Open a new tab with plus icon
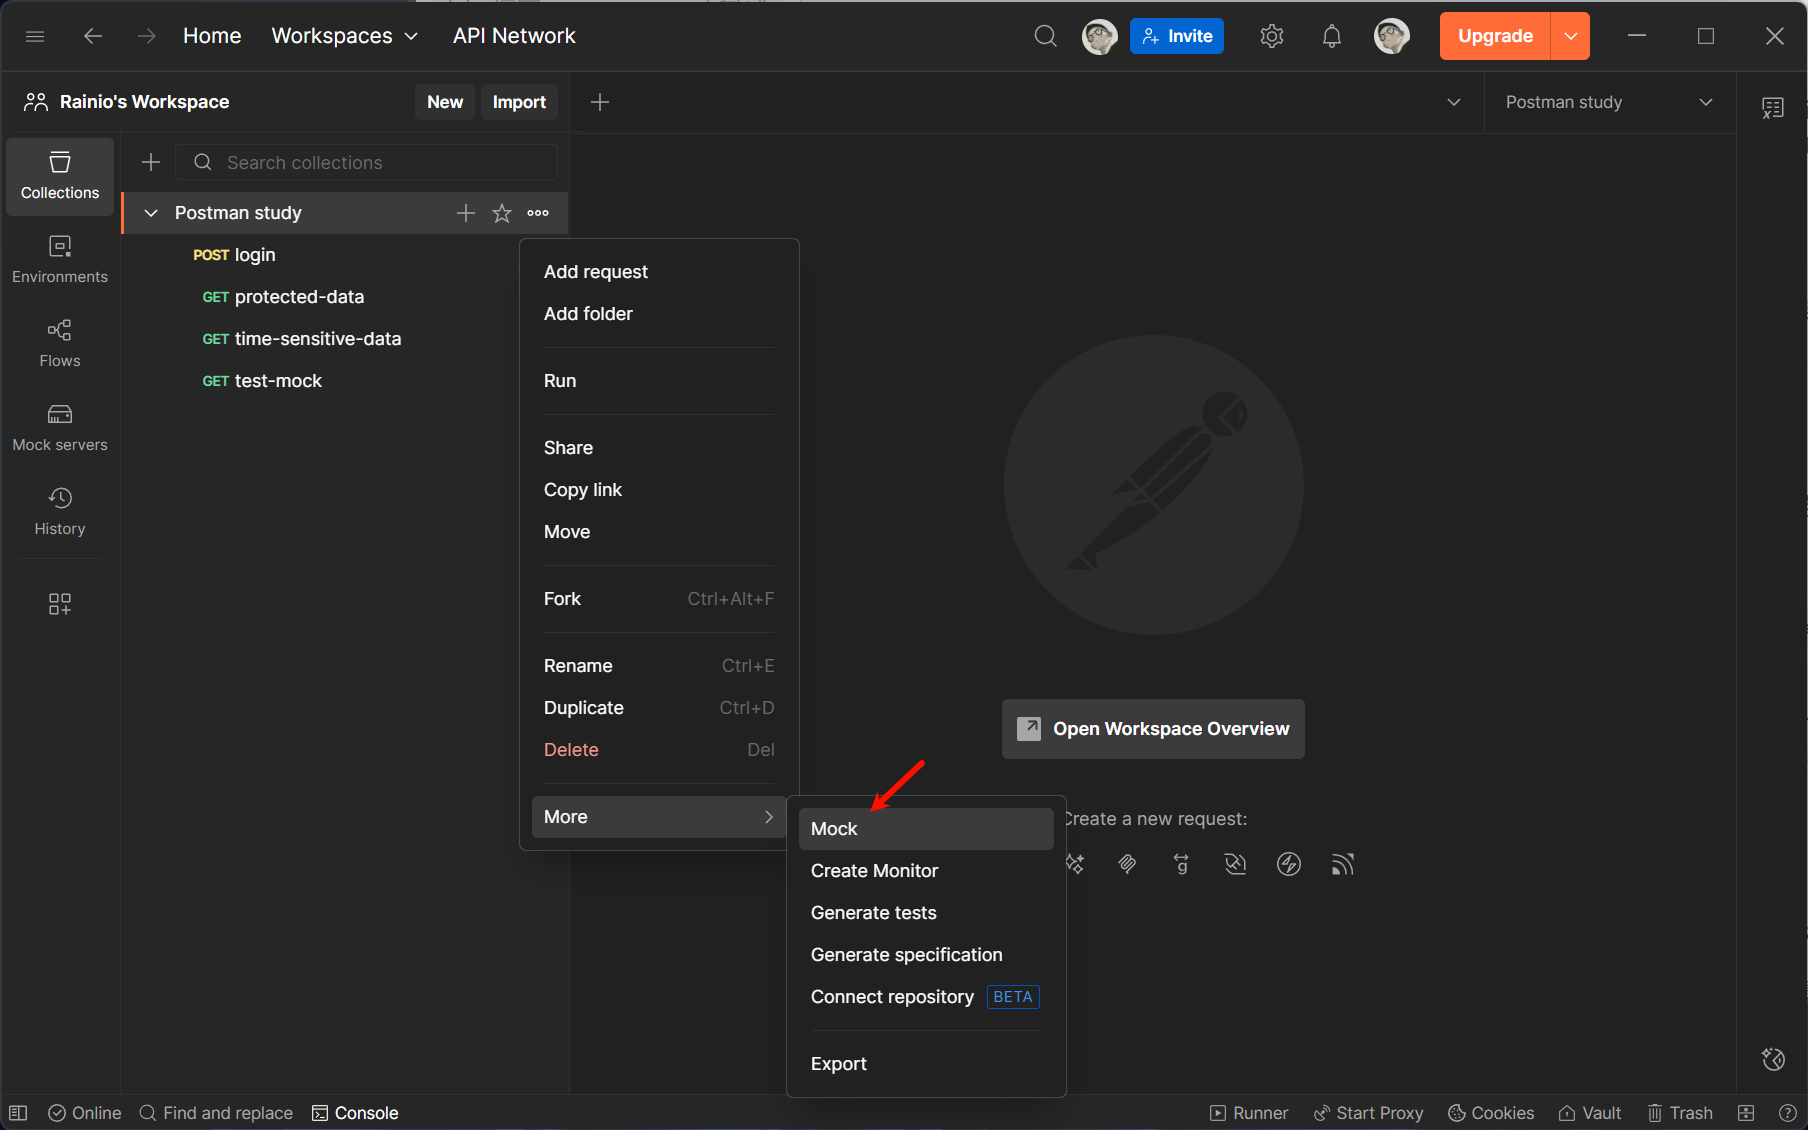 point(600,102)
